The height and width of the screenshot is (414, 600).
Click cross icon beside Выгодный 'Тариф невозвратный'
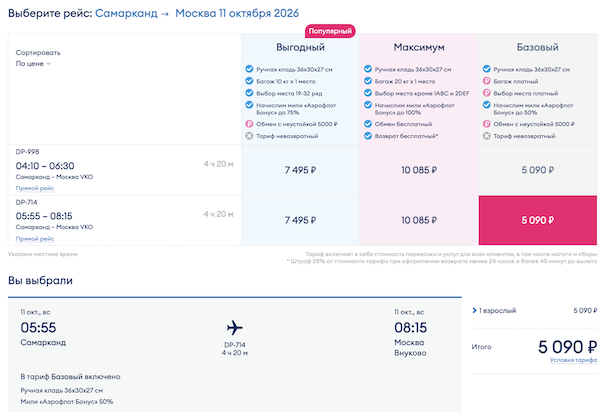pos(249,135)
